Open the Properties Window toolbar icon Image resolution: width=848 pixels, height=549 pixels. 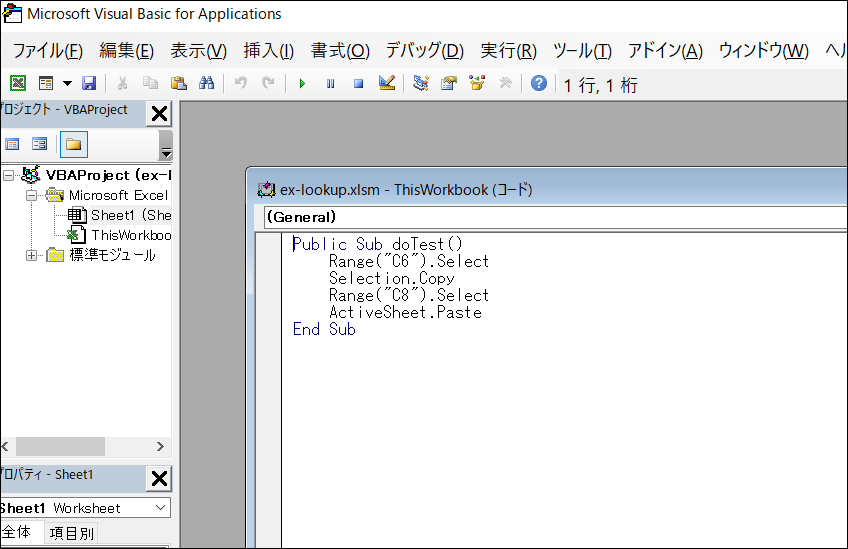(449, 83)
